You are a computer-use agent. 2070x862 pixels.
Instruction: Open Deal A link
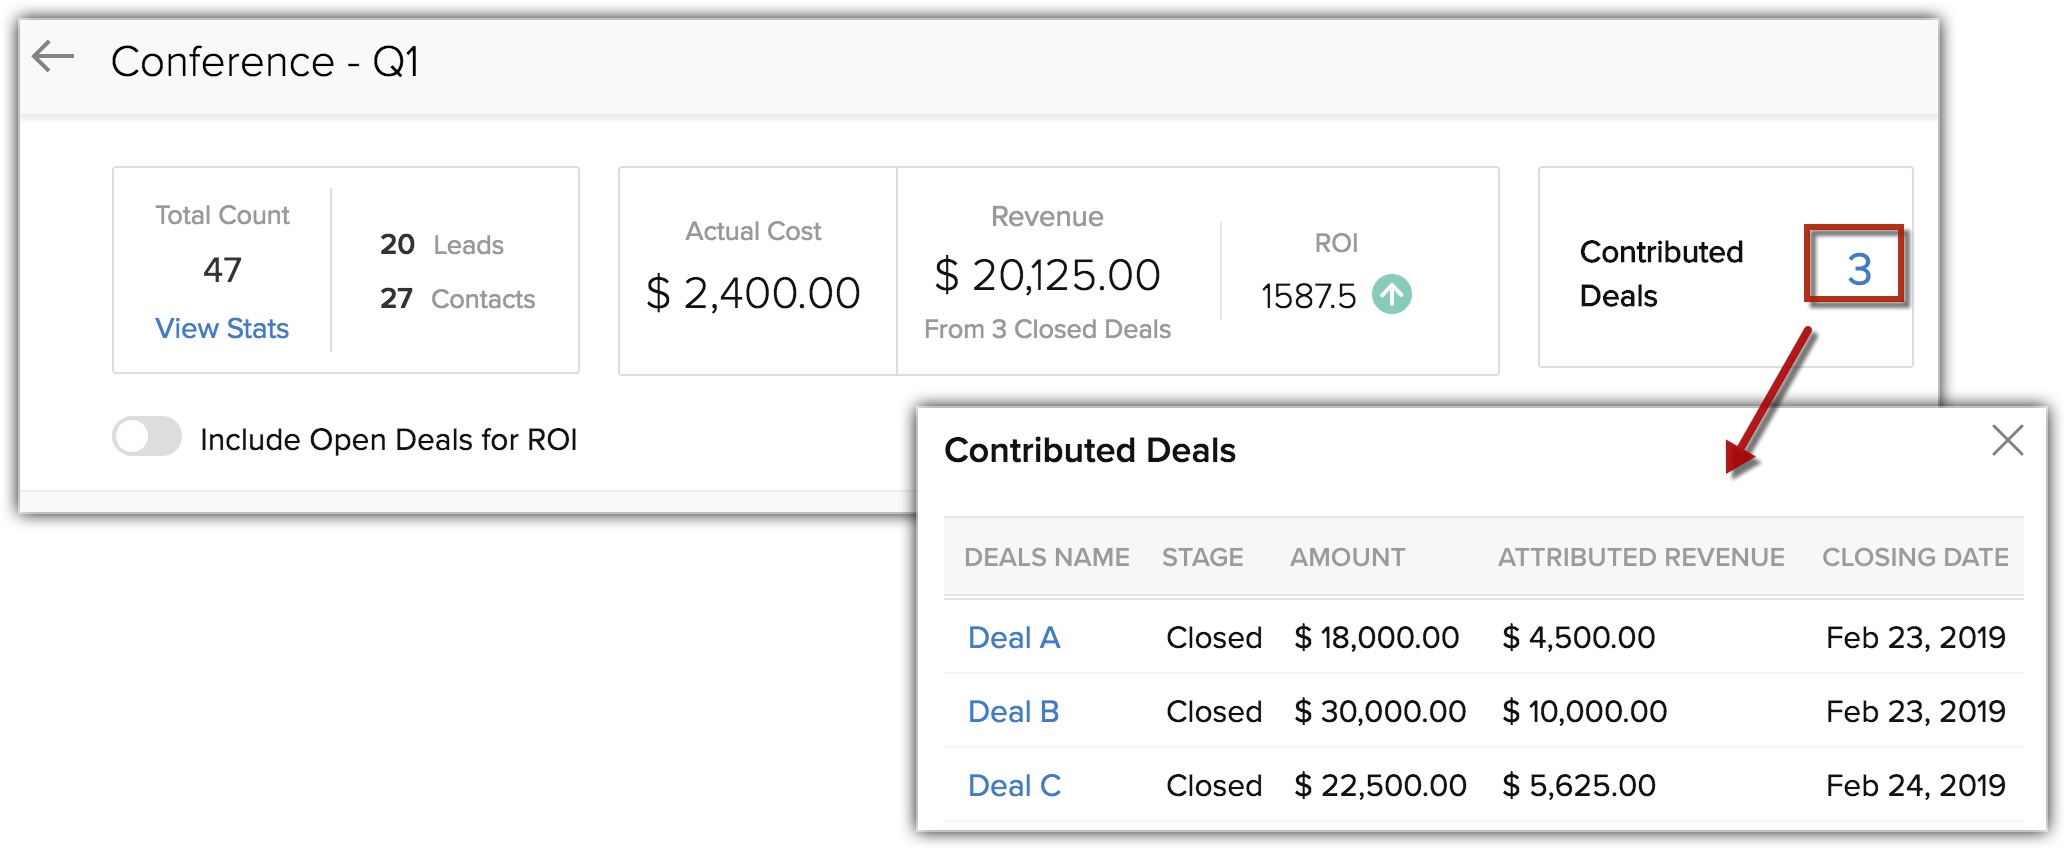(x=1013, y=637)
